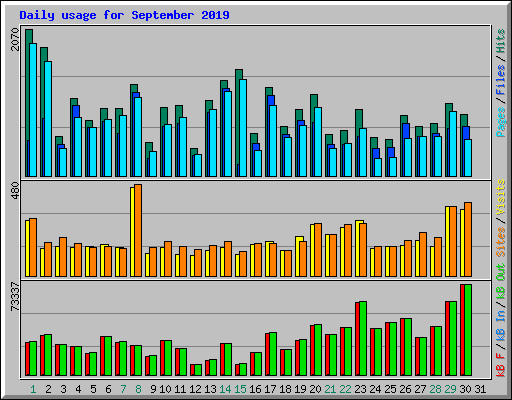Click day label '31' on x-axis
This screenshot has height=400, width=512.
click(480, 389)
